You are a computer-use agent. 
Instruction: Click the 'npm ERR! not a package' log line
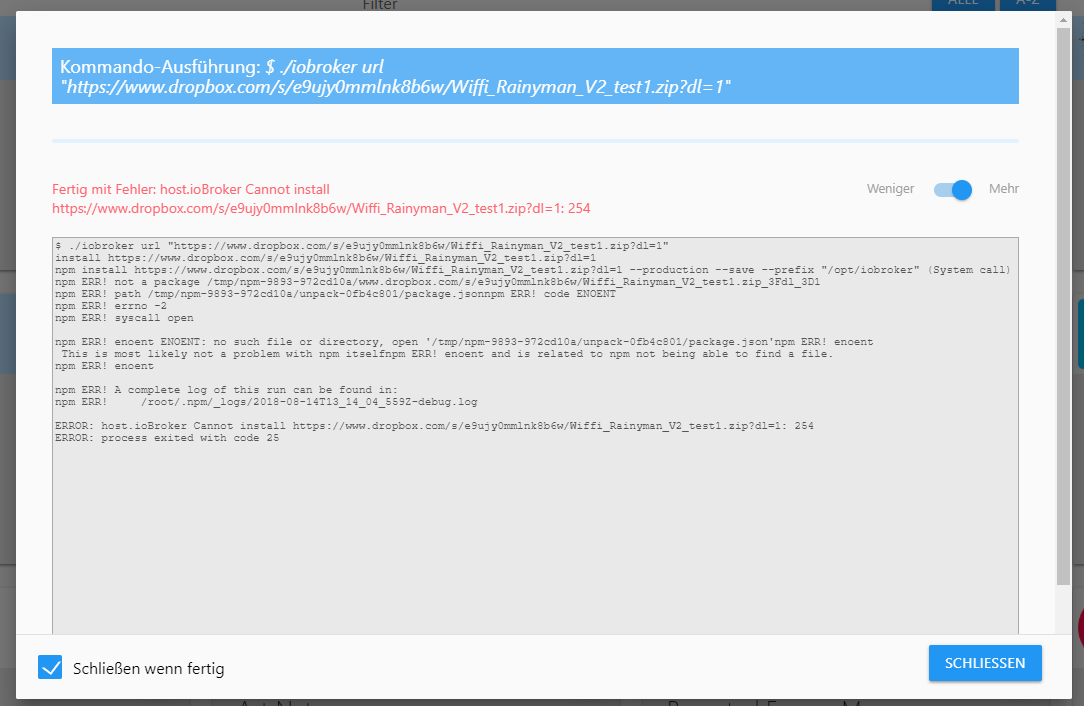438,282
